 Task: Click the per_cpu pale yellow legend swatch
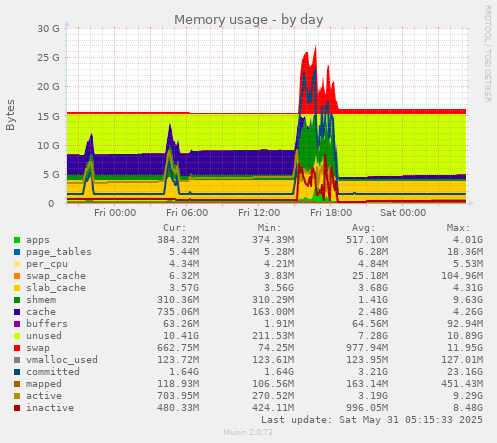pos(17,264)
